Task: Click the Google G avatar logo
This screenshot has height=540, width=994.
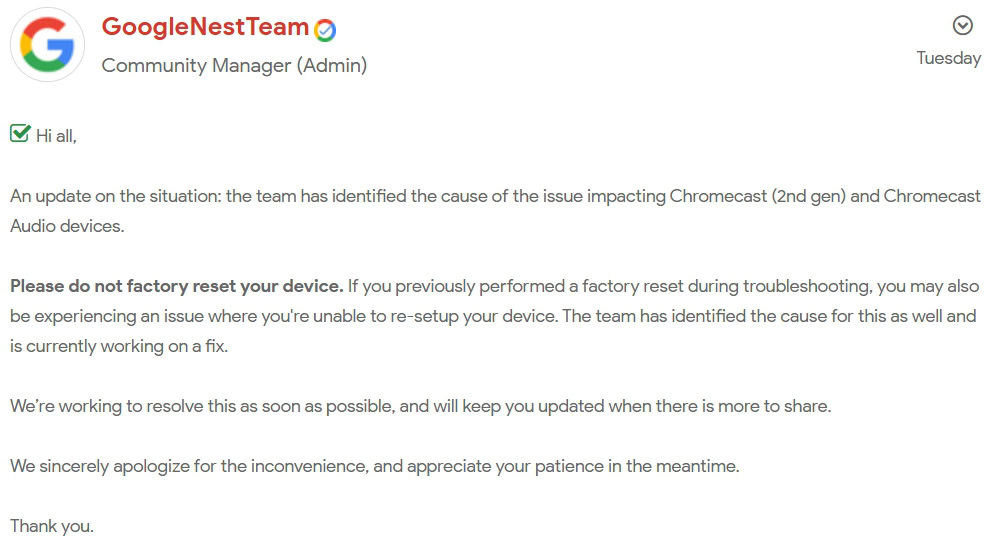Action: click(x=47, y=44)
